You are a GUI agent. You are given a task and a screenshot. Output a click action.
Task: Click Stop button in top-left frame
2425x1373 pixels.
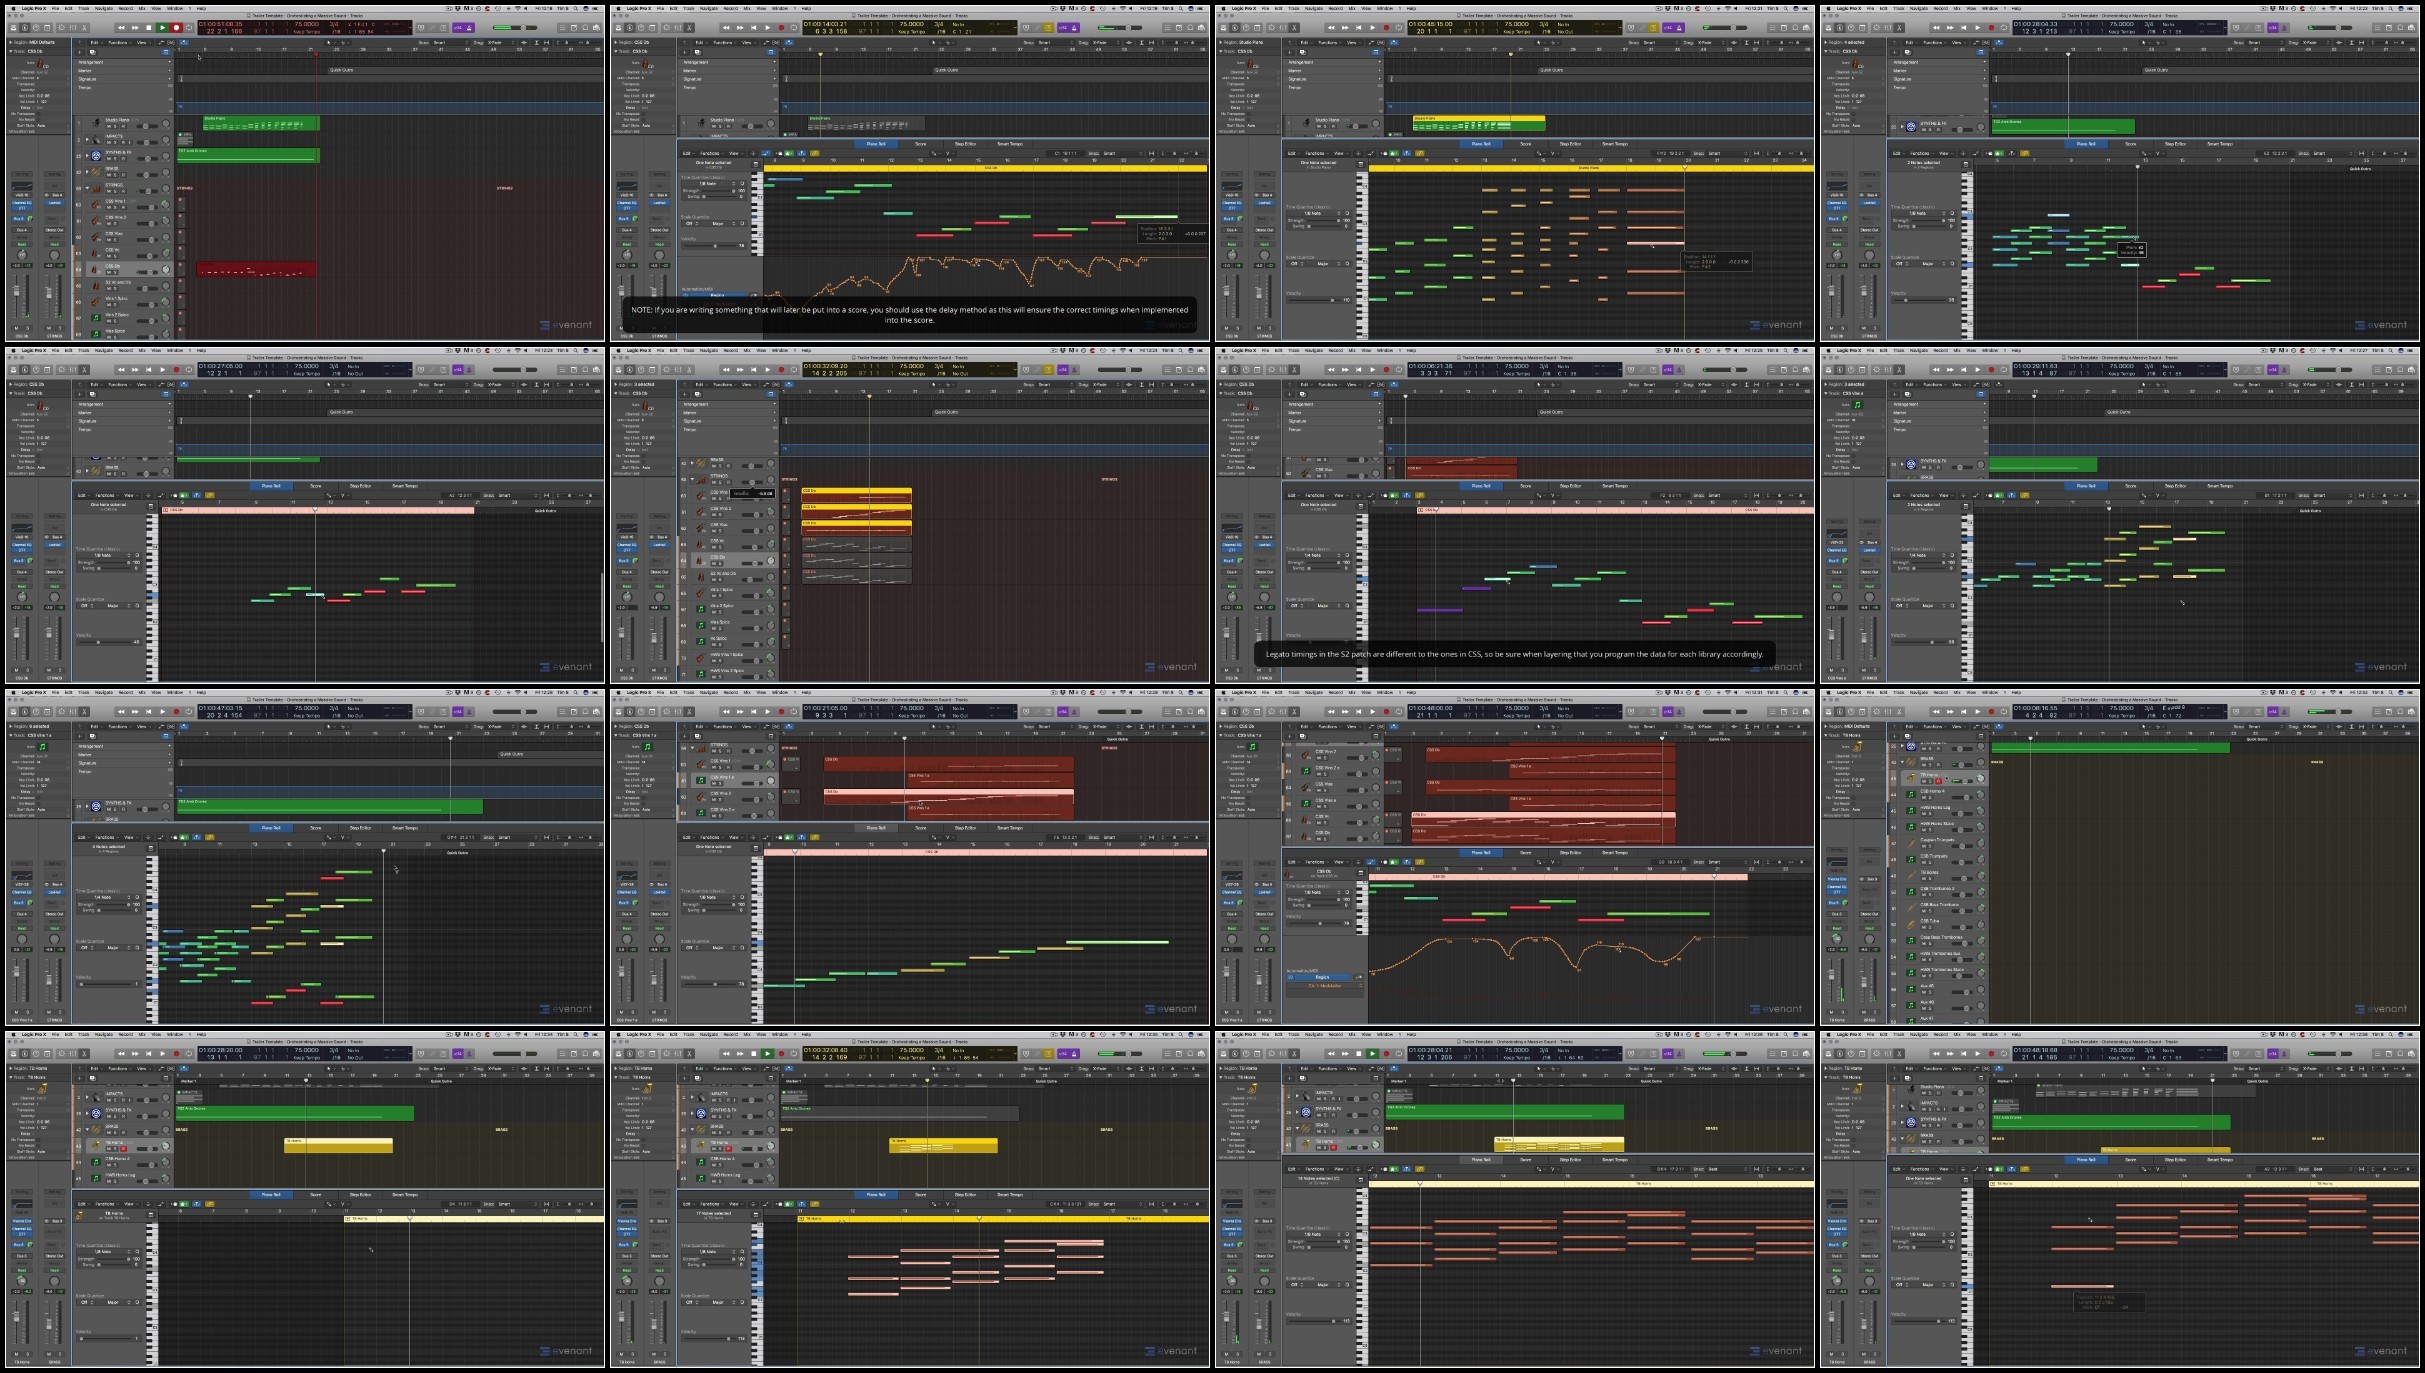(x=149, y=27)
